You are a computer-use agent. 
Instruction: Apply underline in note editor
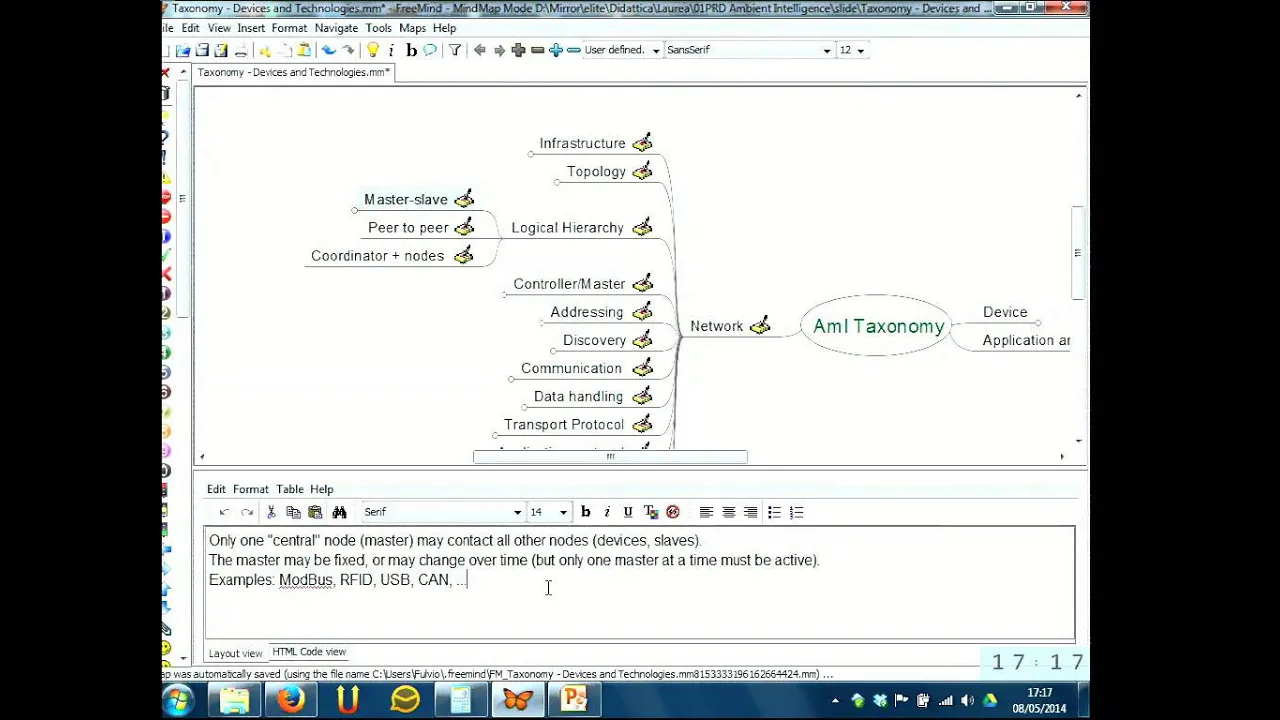coord(628,512)
